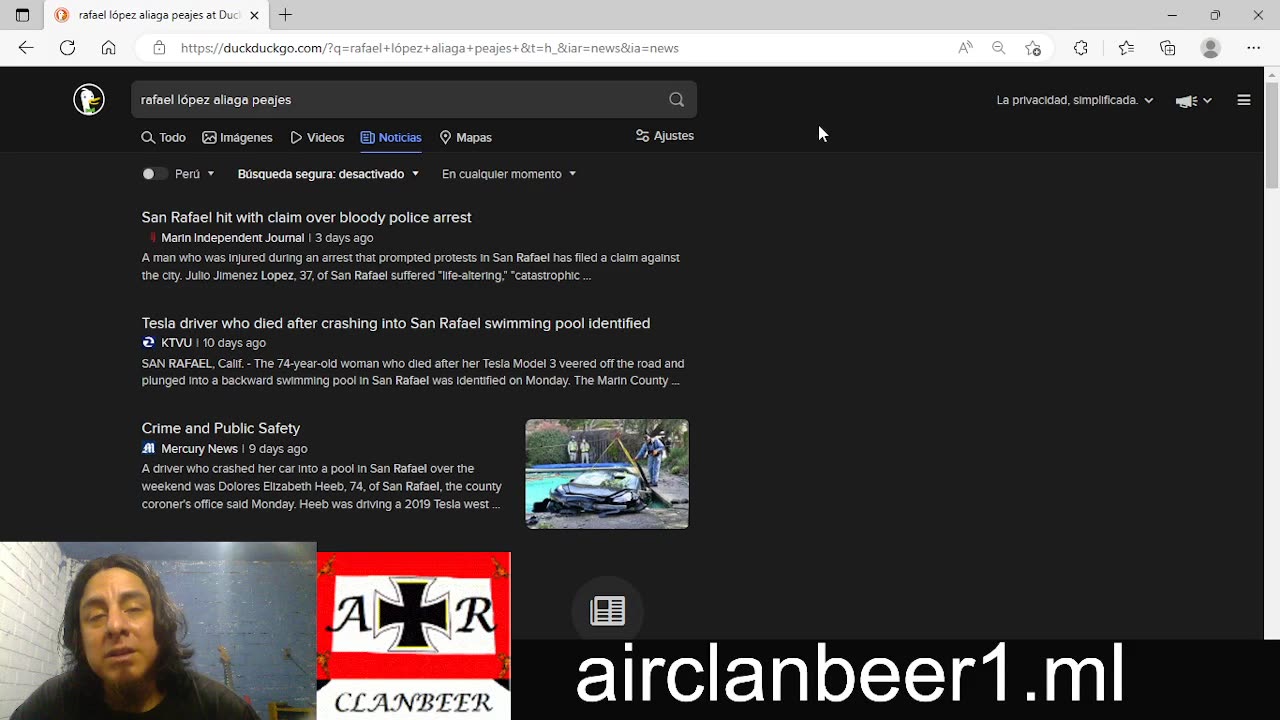
Task: Open Tesla driver swimming pool article
Action: 396,323
